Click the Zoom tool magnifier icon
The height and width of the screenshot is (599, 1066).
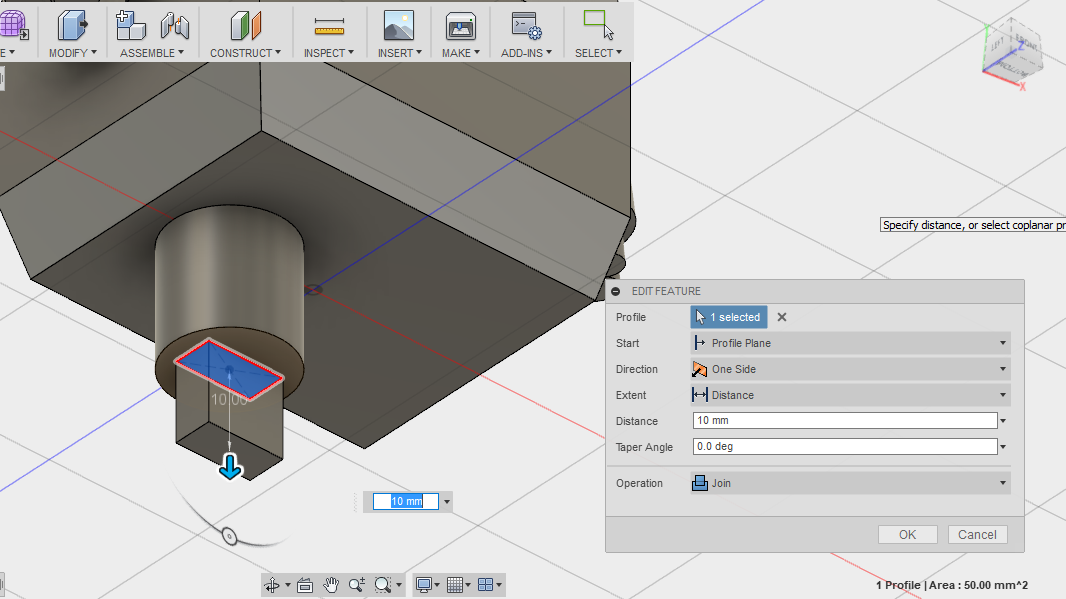pos(356,584)
